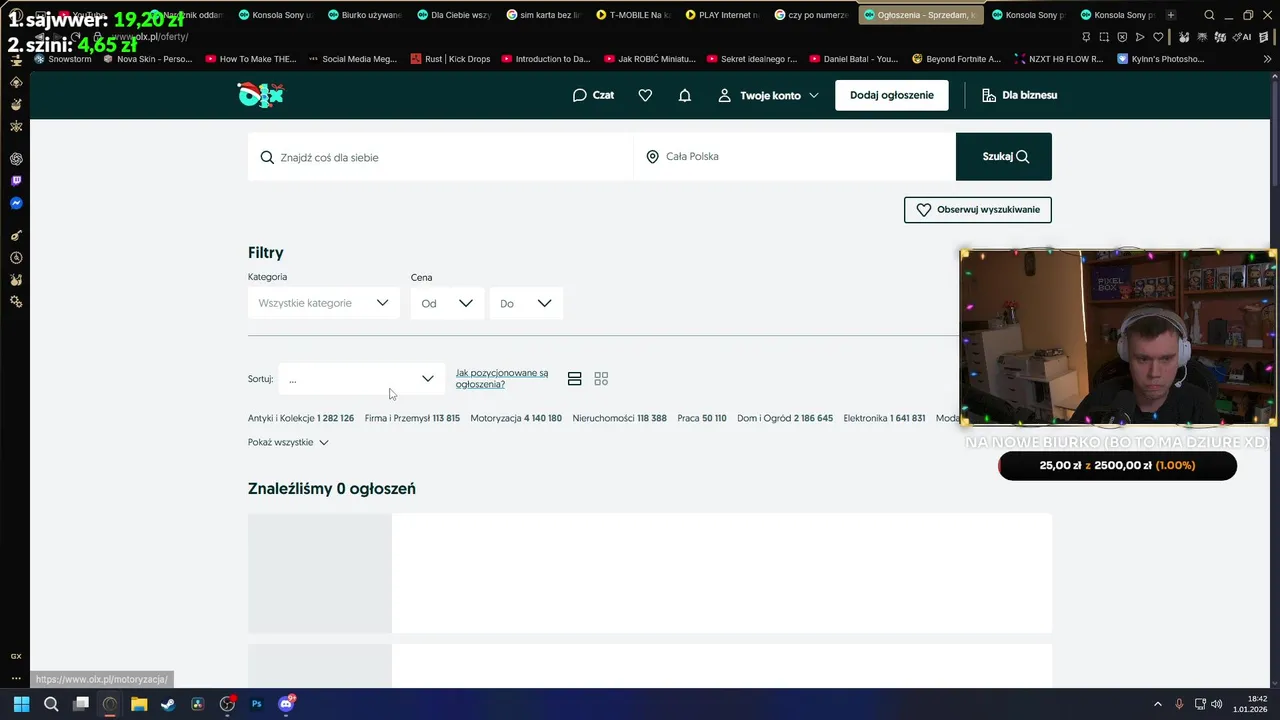1280x720 pixels.
Task: Open sidebar settings gear icon
Action: point(16,302)
